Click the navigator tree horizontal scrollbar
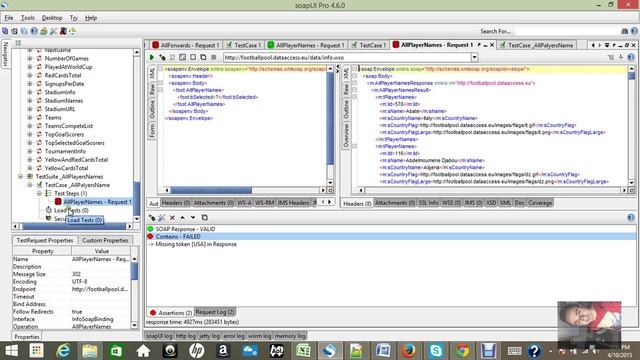This screenshot has height=360, width=640. [x=73, y=226]
